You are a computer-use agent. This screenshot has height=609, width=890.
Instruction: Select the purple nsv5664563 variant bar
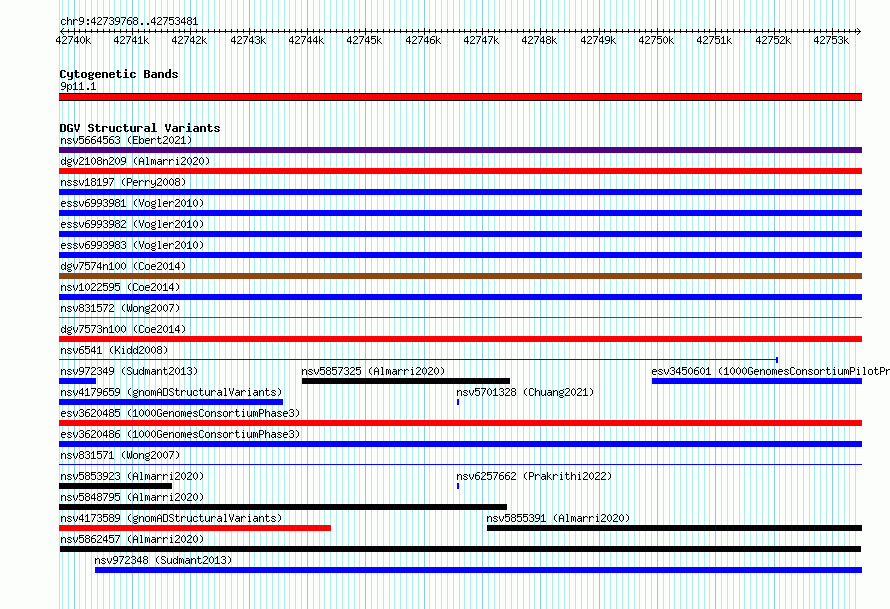(460, 150)
